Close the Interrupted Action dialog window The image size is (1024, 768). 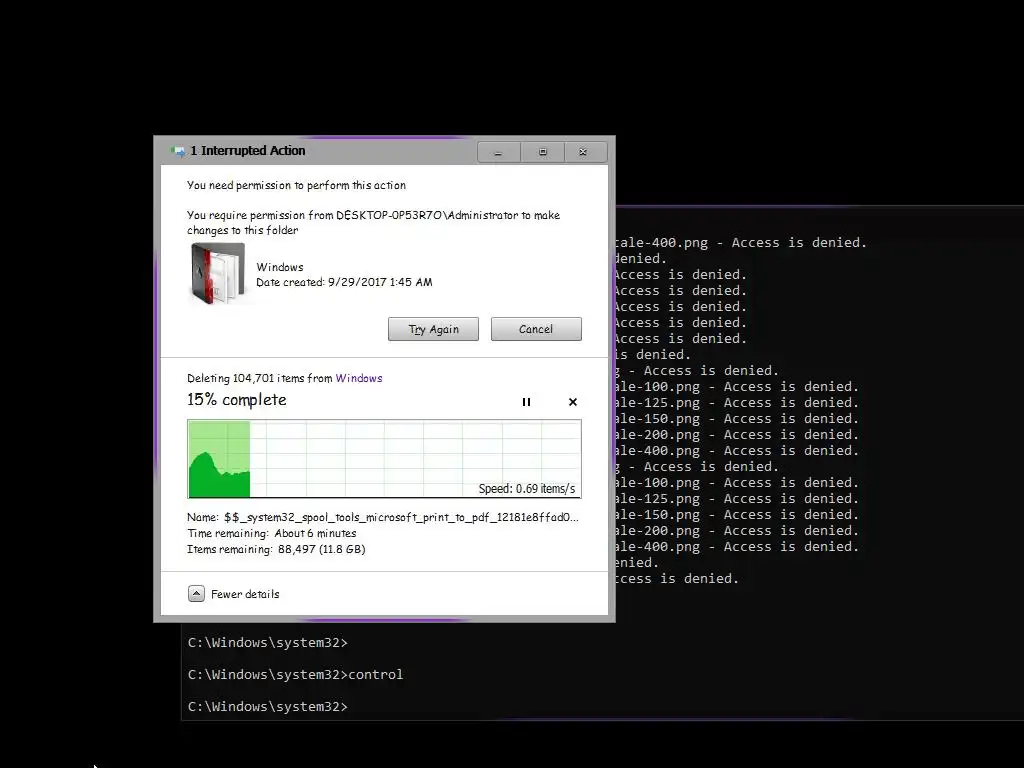click(x=585, y=152)
